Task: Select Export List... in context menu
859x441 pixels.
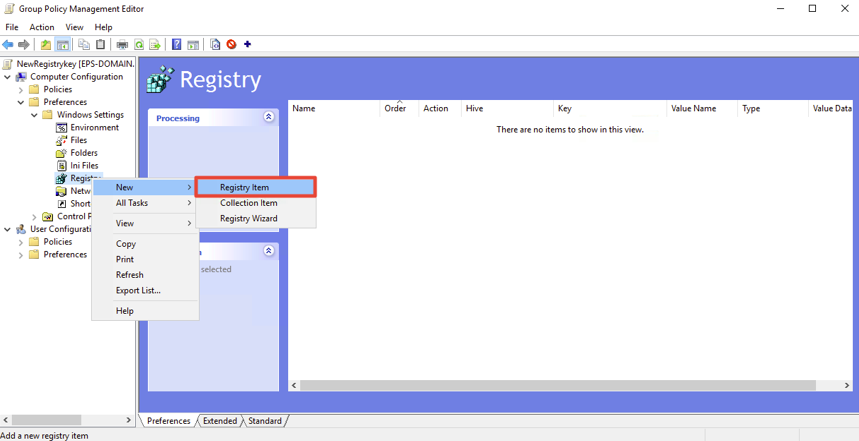Action: 145,290
